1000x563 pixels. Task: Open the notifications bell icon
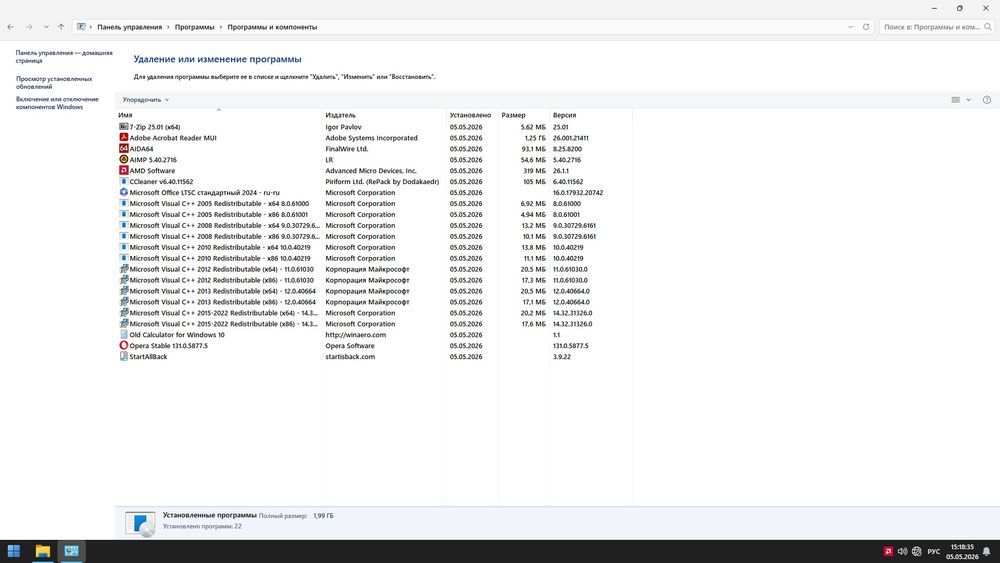click(x=987, y=552)
